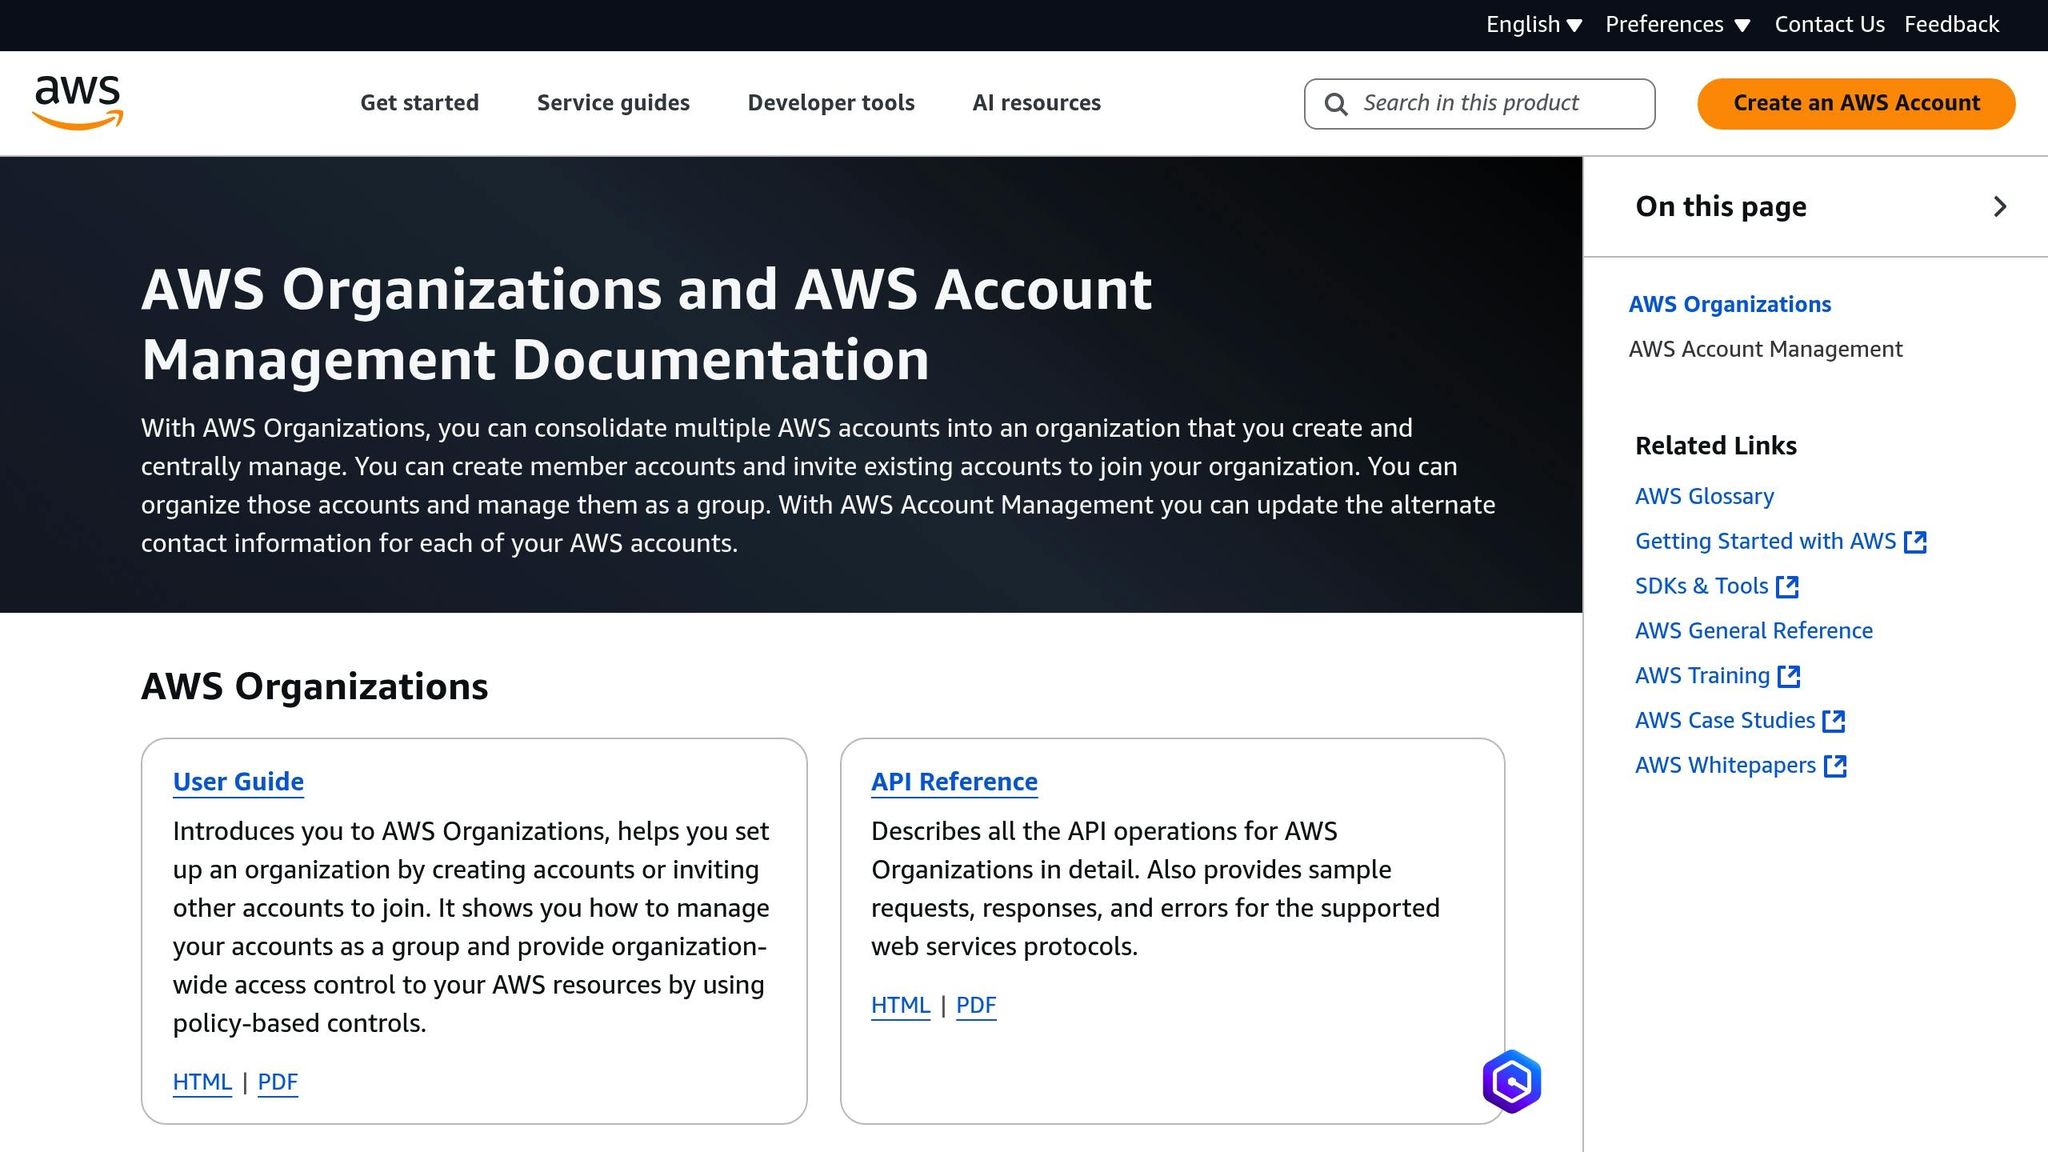Click Create an AWS Account button
This screenshot has width=2048, height=1152.
click(1856, 103)
